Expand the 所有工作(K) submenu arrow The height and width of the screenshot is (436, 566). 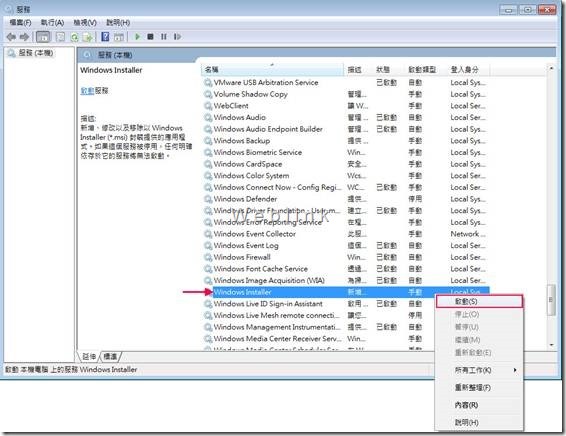point(515,370)
